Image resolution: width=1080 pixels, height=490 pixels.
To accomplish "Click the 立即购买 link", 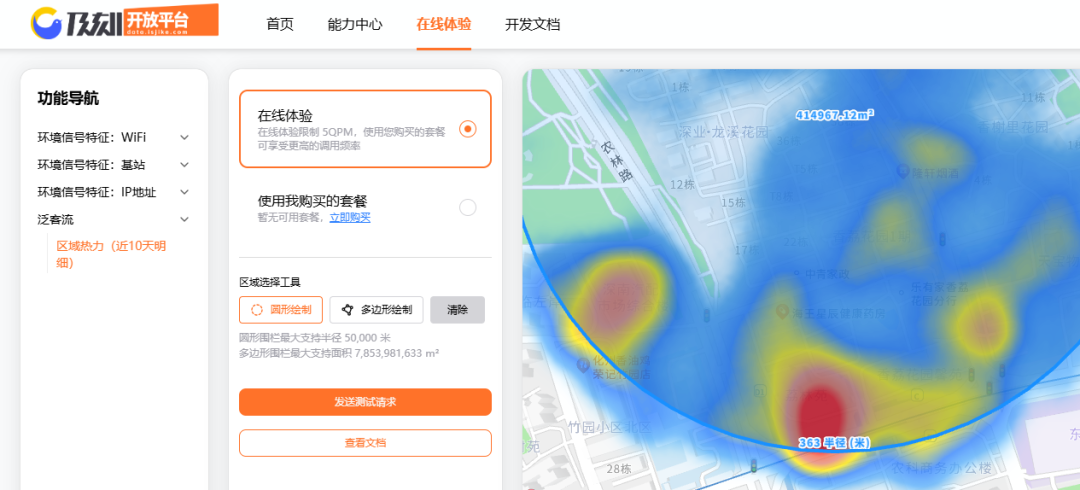I will pos(350,217).
